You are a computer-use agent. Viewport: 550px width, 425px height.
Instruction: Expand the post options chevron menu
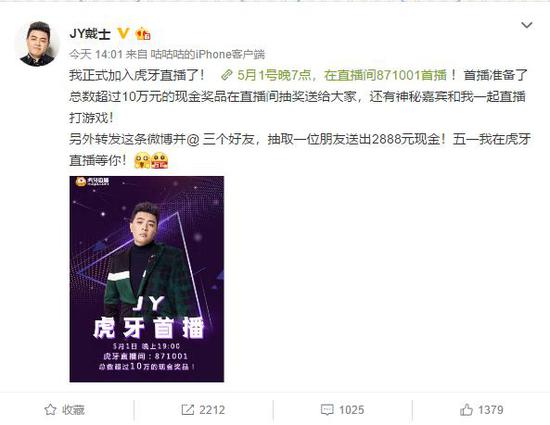[x=526, y=25]
